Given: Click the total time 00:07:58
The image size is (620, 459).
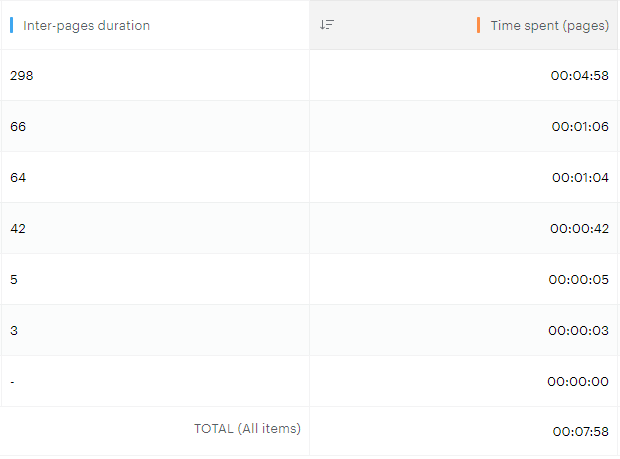Looking at the screenshot, I should 580,432.
